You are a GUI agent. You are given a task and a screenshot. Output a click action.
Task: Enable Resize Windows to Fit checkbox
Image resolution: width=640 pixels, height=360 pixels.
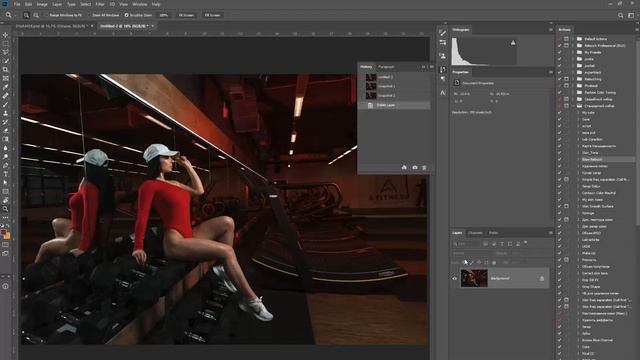point(47,15)
